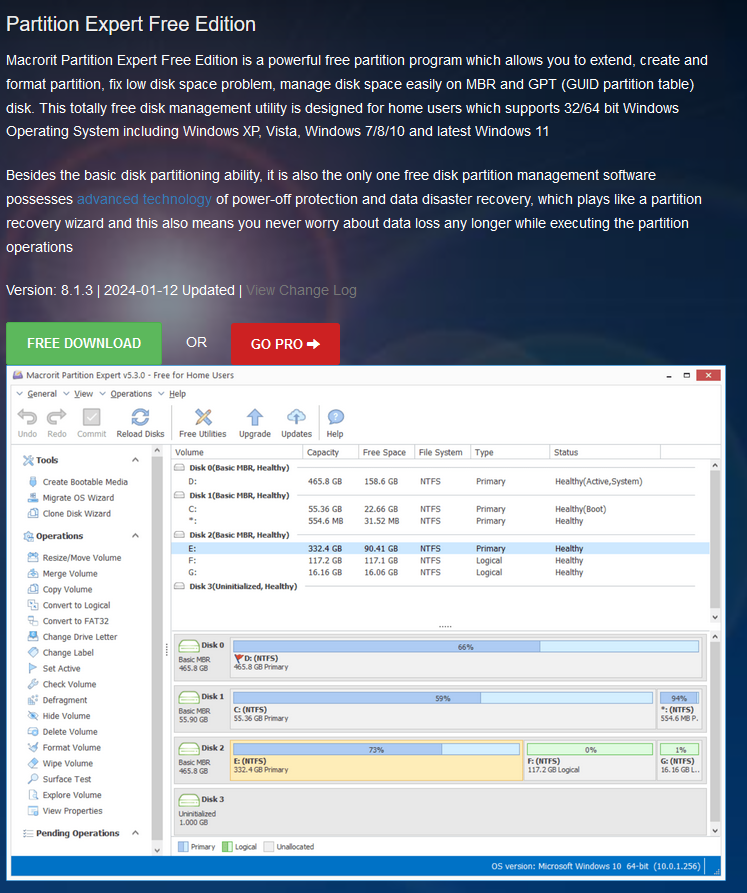The width and height of the screenshot is (747, 893).
Task: Sort by the File System column header
Action: (442, 452)
